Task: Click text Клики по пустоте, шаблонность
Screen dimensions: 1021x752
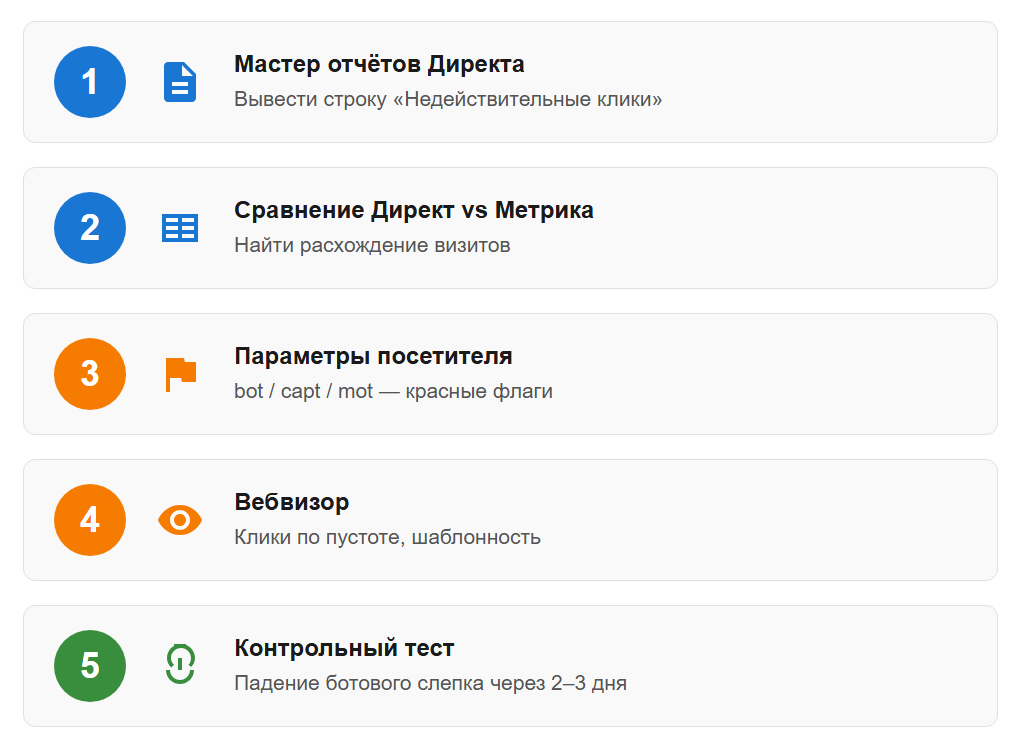Action: pos(387,537)
